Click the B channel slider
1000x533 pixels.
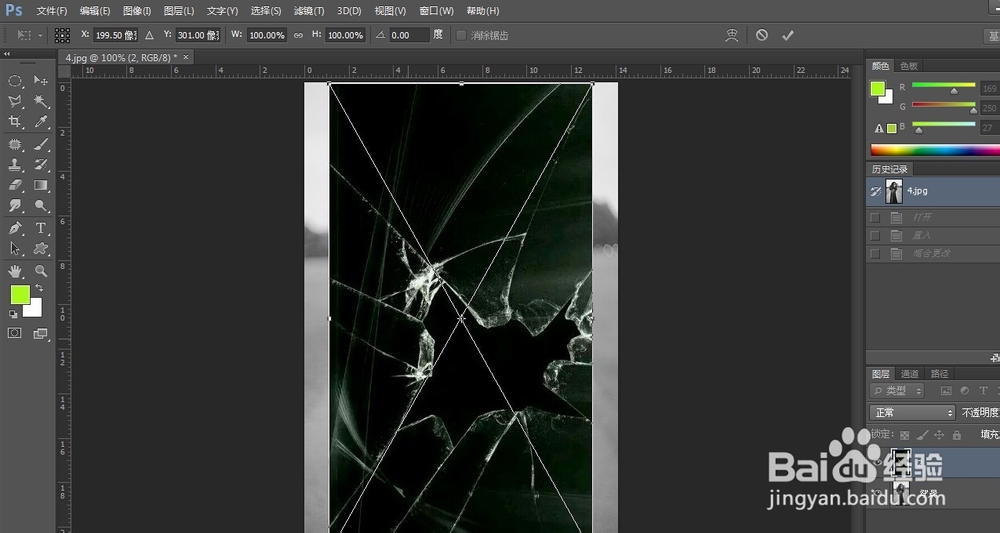click(x=944, y=126)
